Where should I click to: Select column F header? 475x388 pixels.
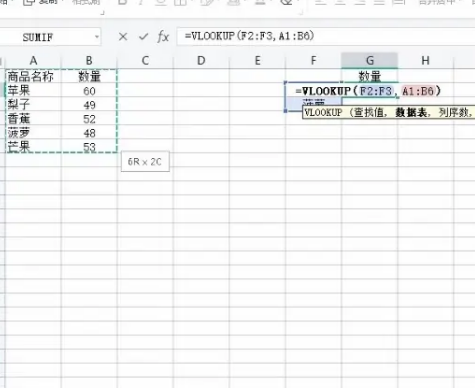pyautogui.click(x=313, y=61)
